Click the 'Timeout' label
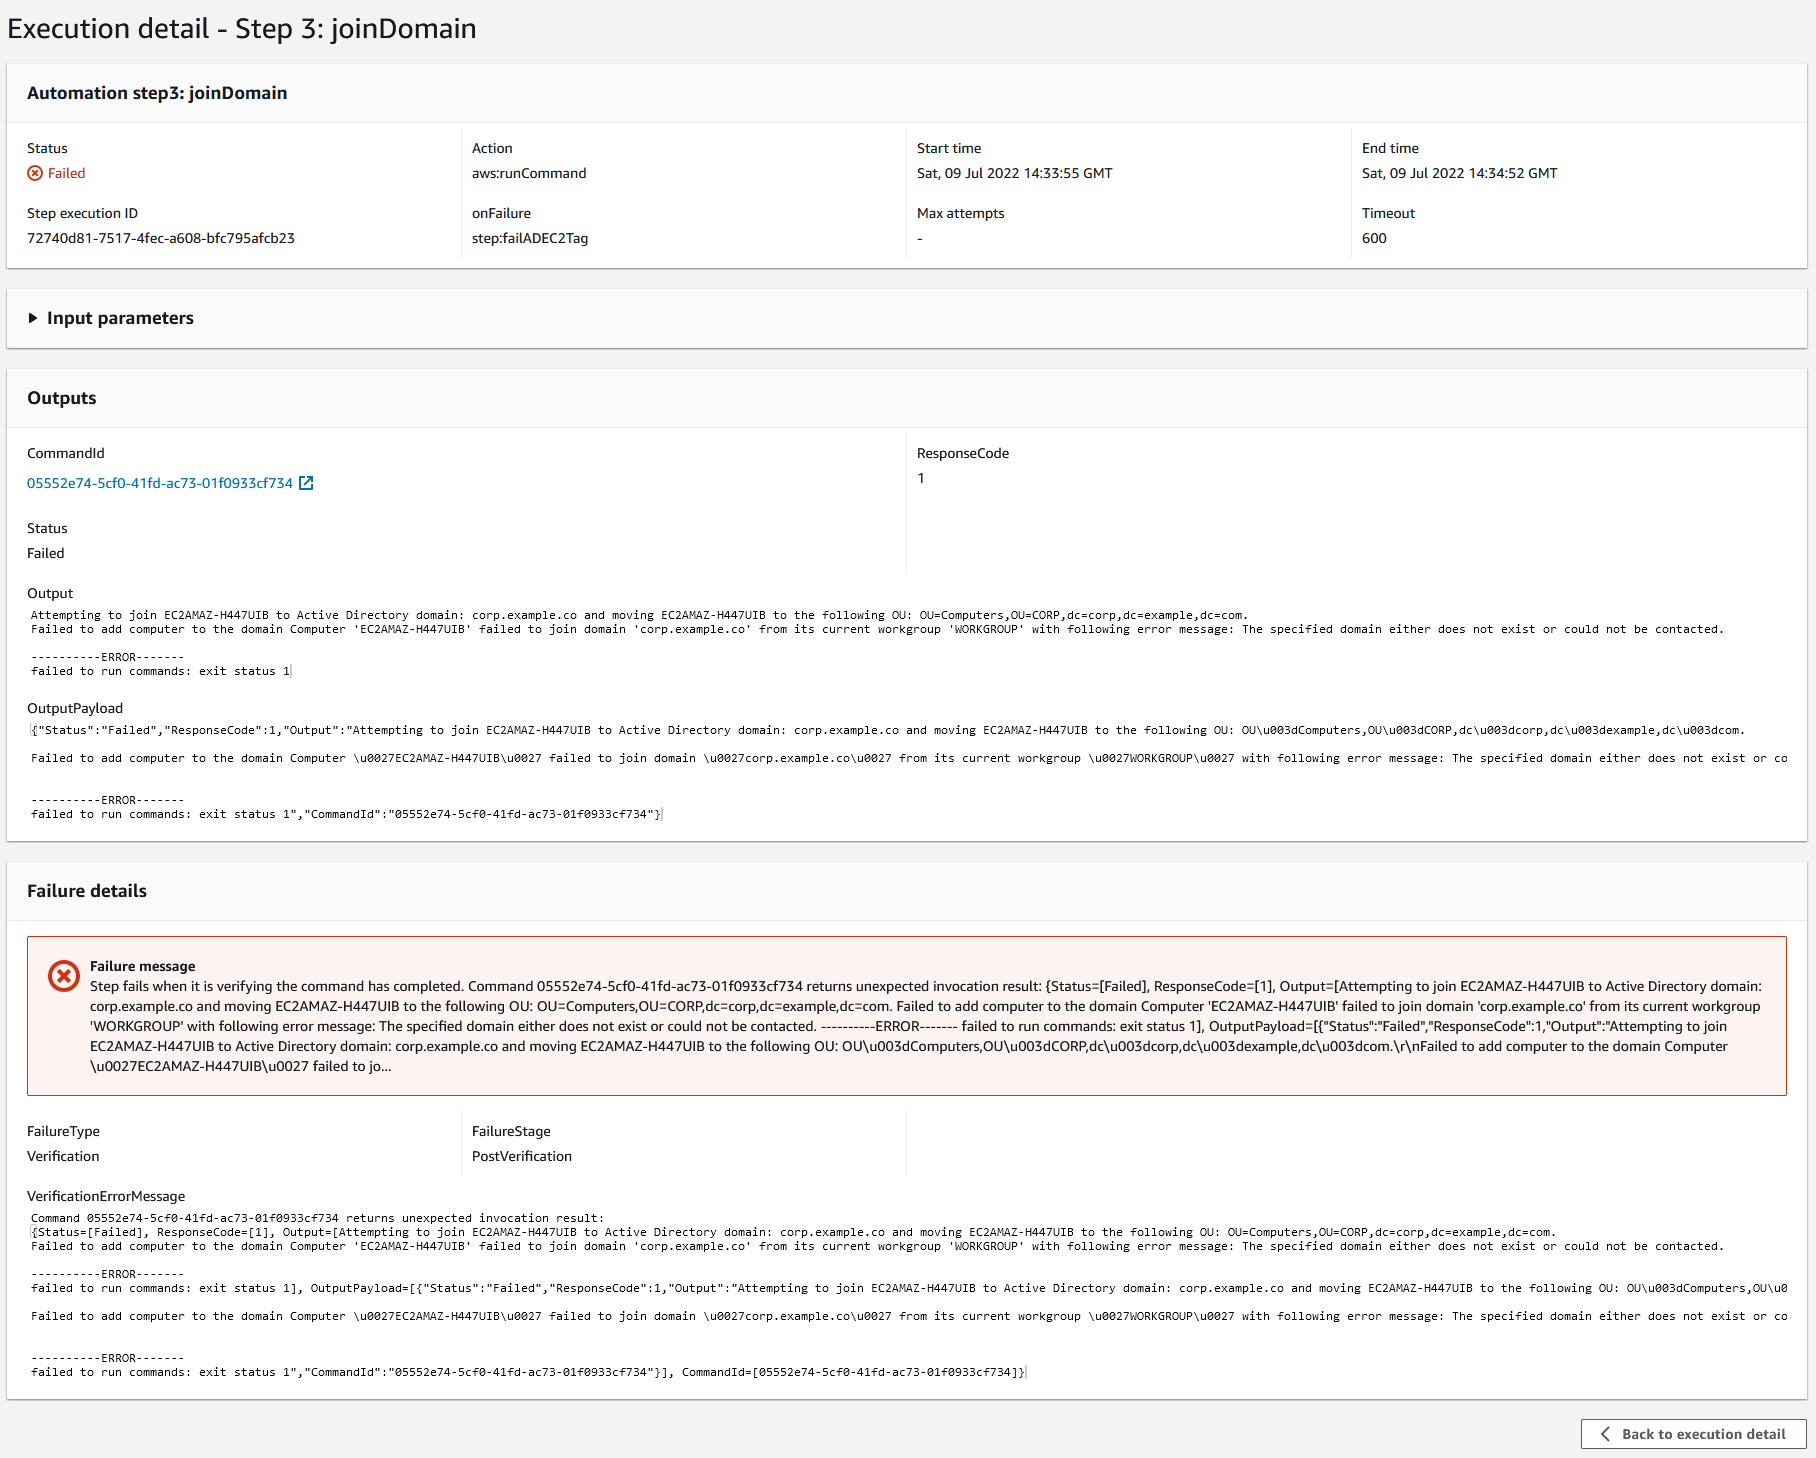Screen dimensions: 1816x1458 (x=1389, y=213)
